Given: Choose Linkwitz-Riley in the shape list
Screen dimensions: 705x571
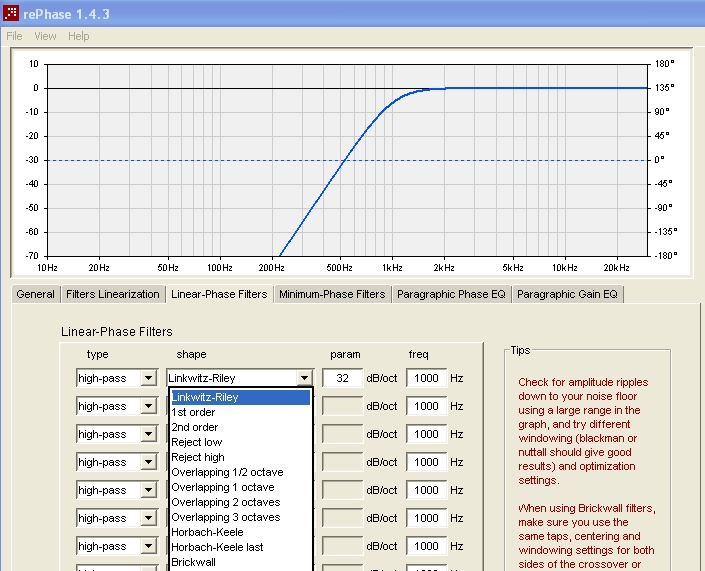Looking at the screenshot, I should pyautogui.click(x=241, y=397).
